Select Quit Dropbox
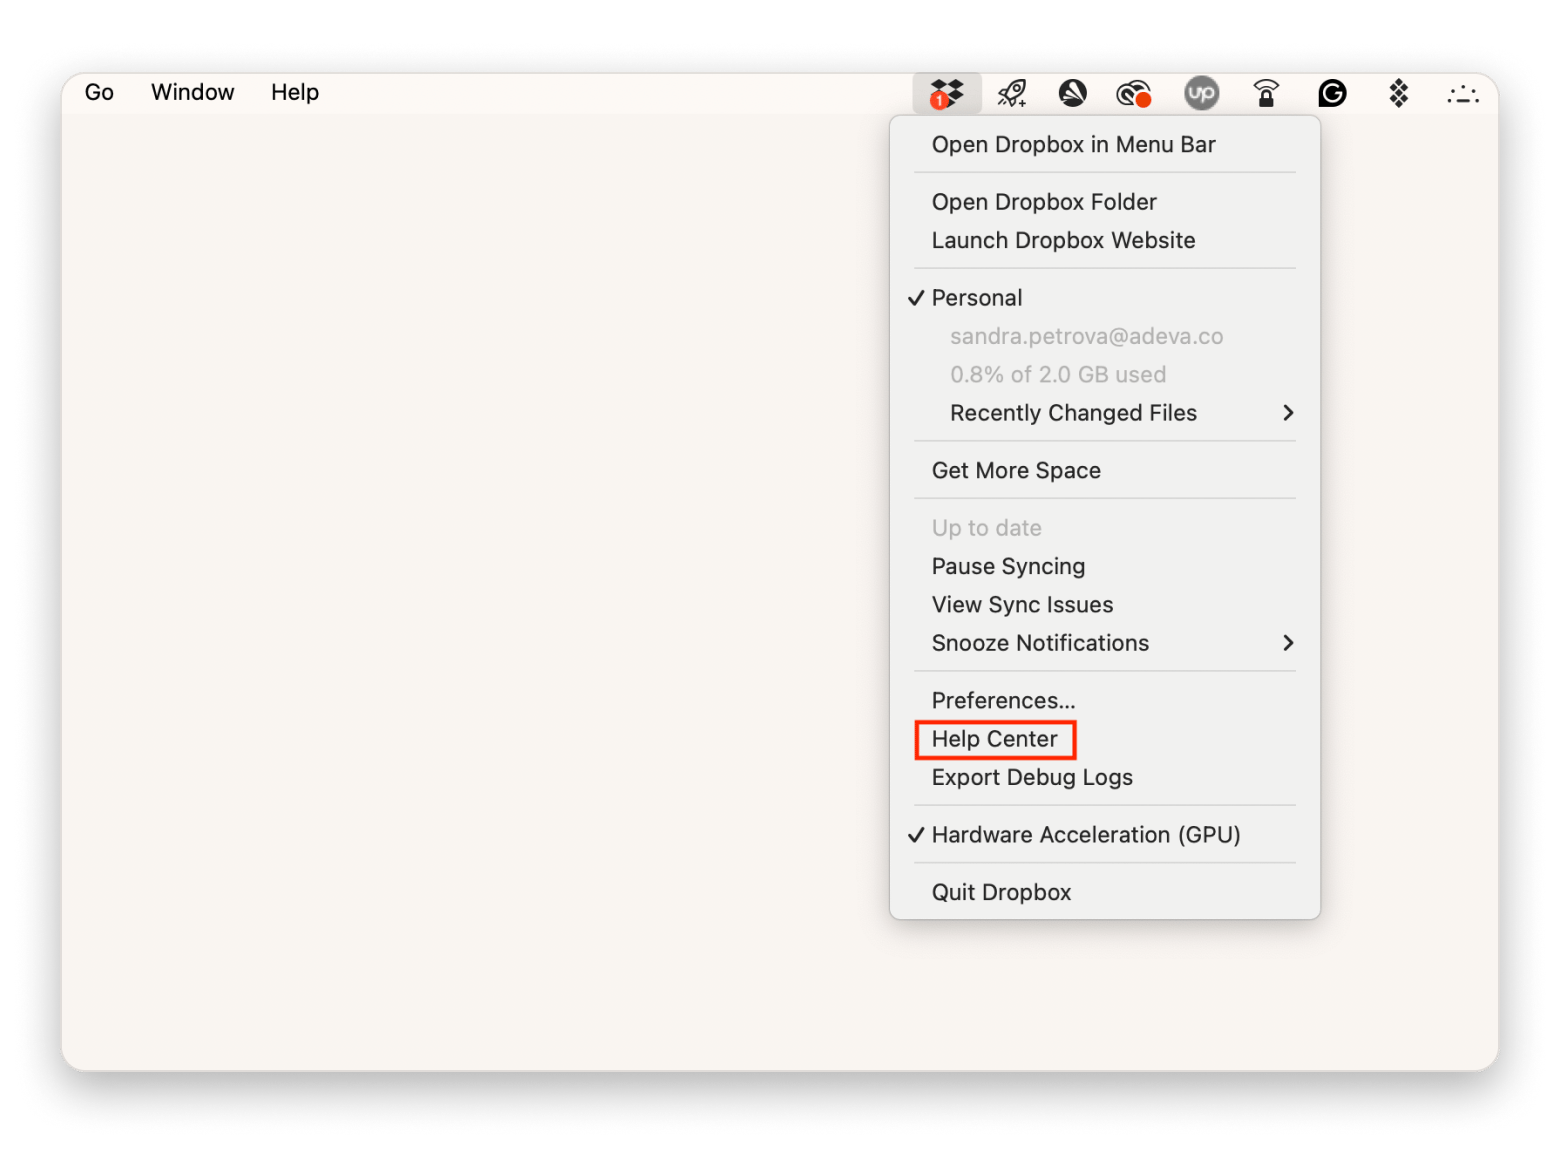 tap(1001, 893)
